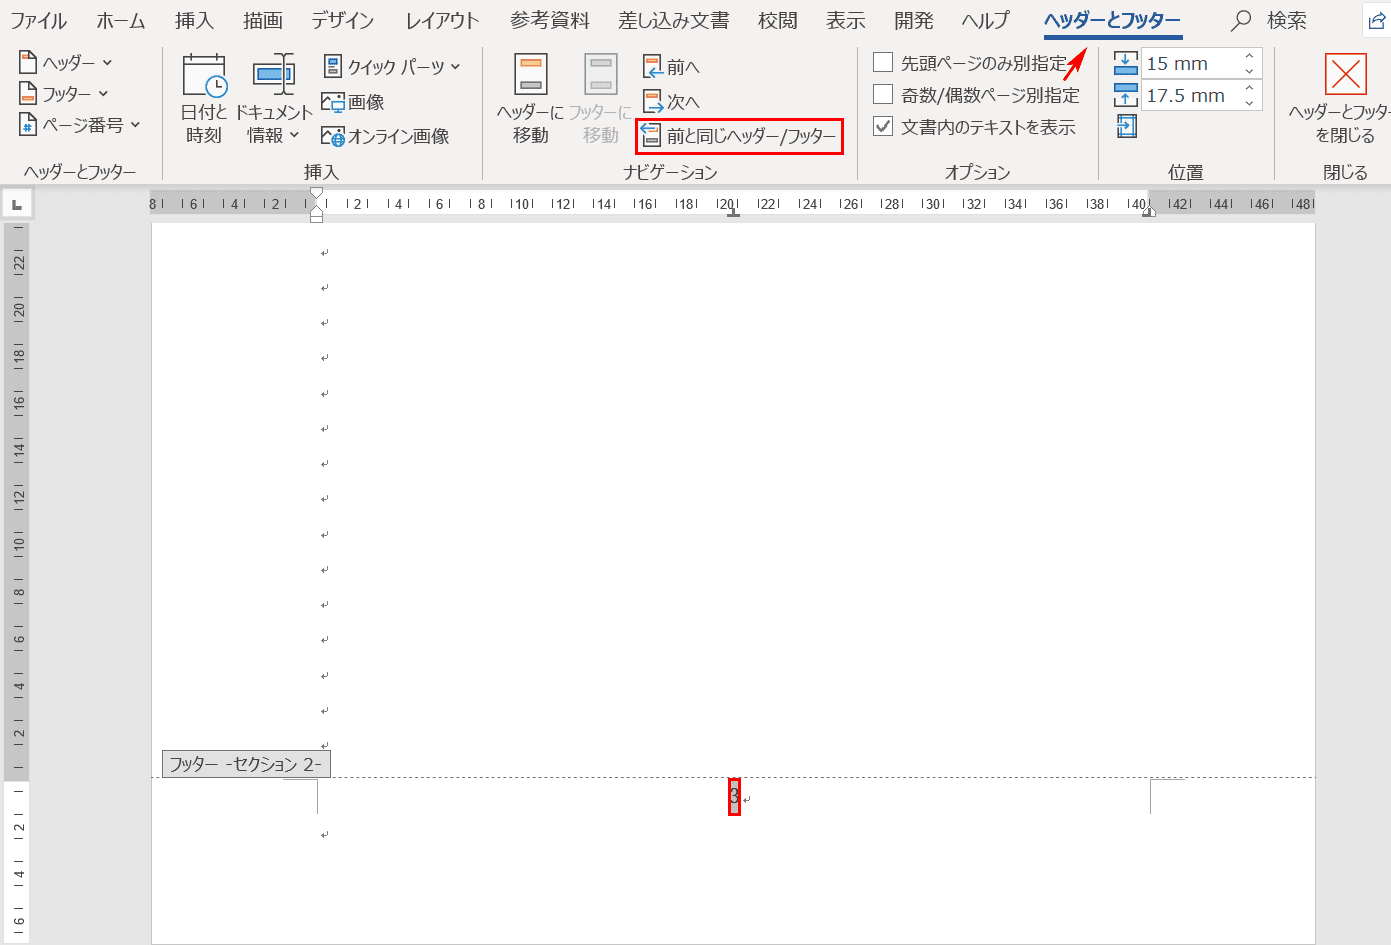1391x945 pixels.
Task: Insert 日付と時刻 into footer
Action: tap(204, 98)
